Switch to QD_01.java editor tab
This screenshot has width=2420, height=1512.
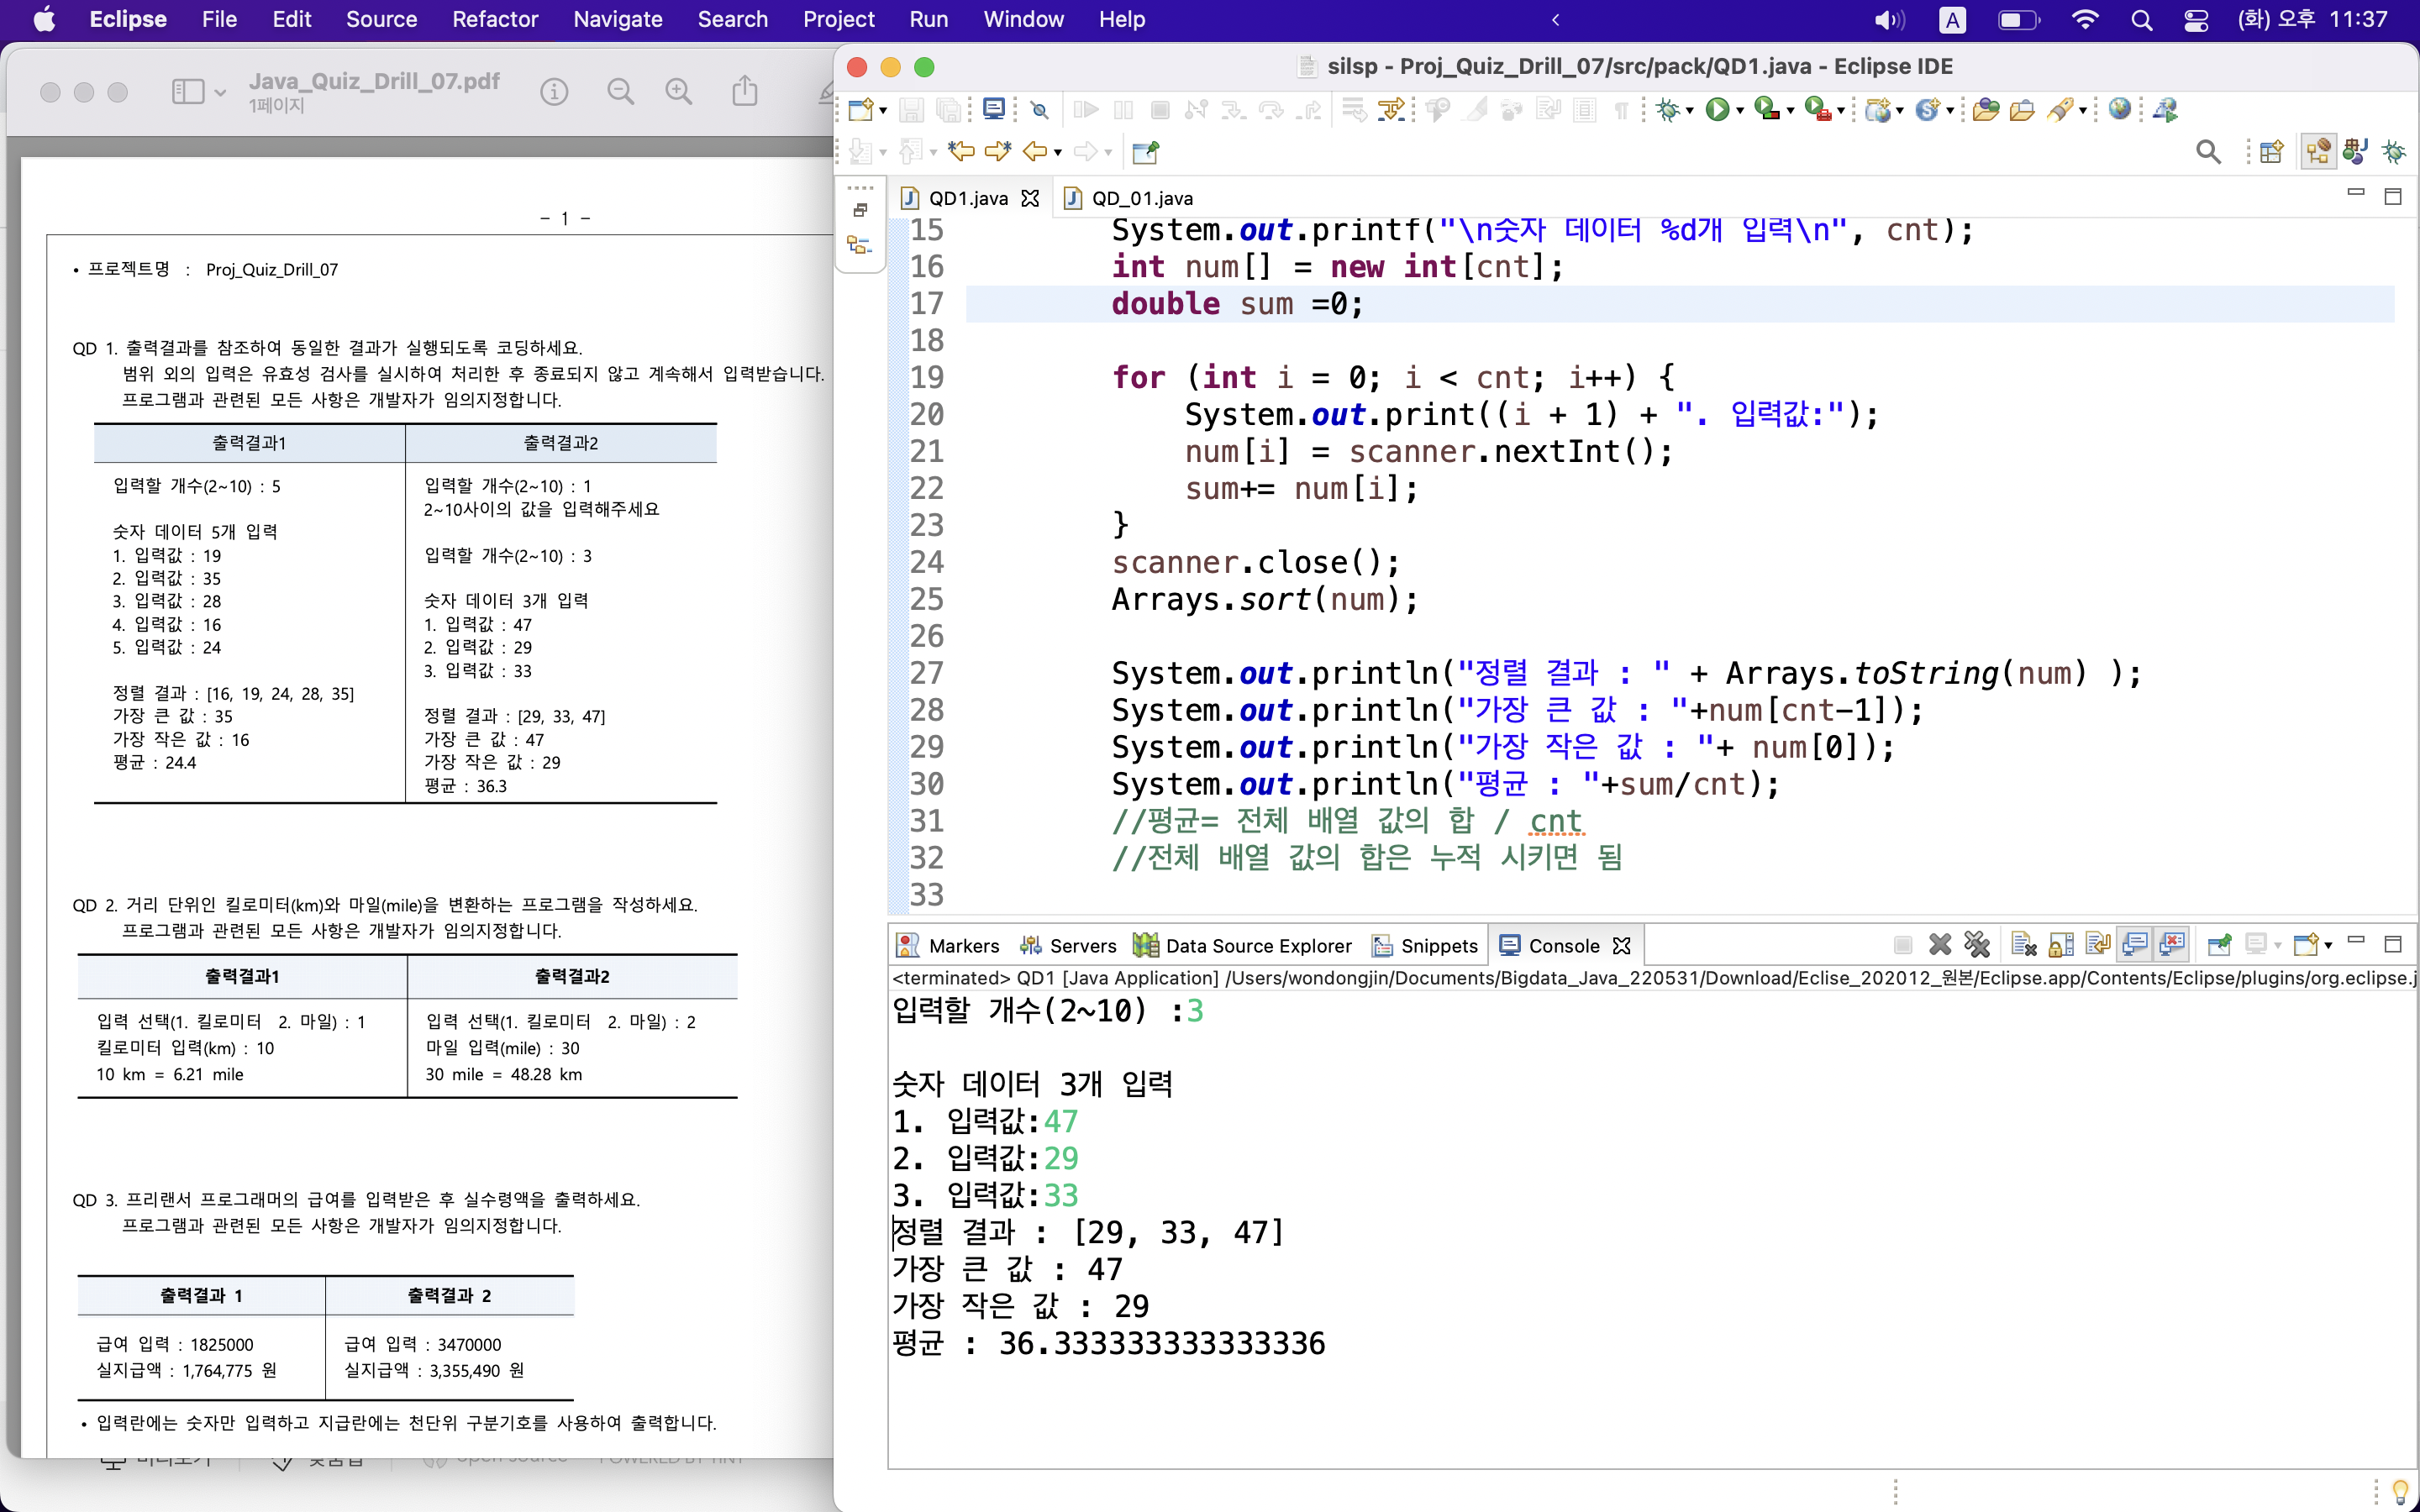coord(1141,198)
